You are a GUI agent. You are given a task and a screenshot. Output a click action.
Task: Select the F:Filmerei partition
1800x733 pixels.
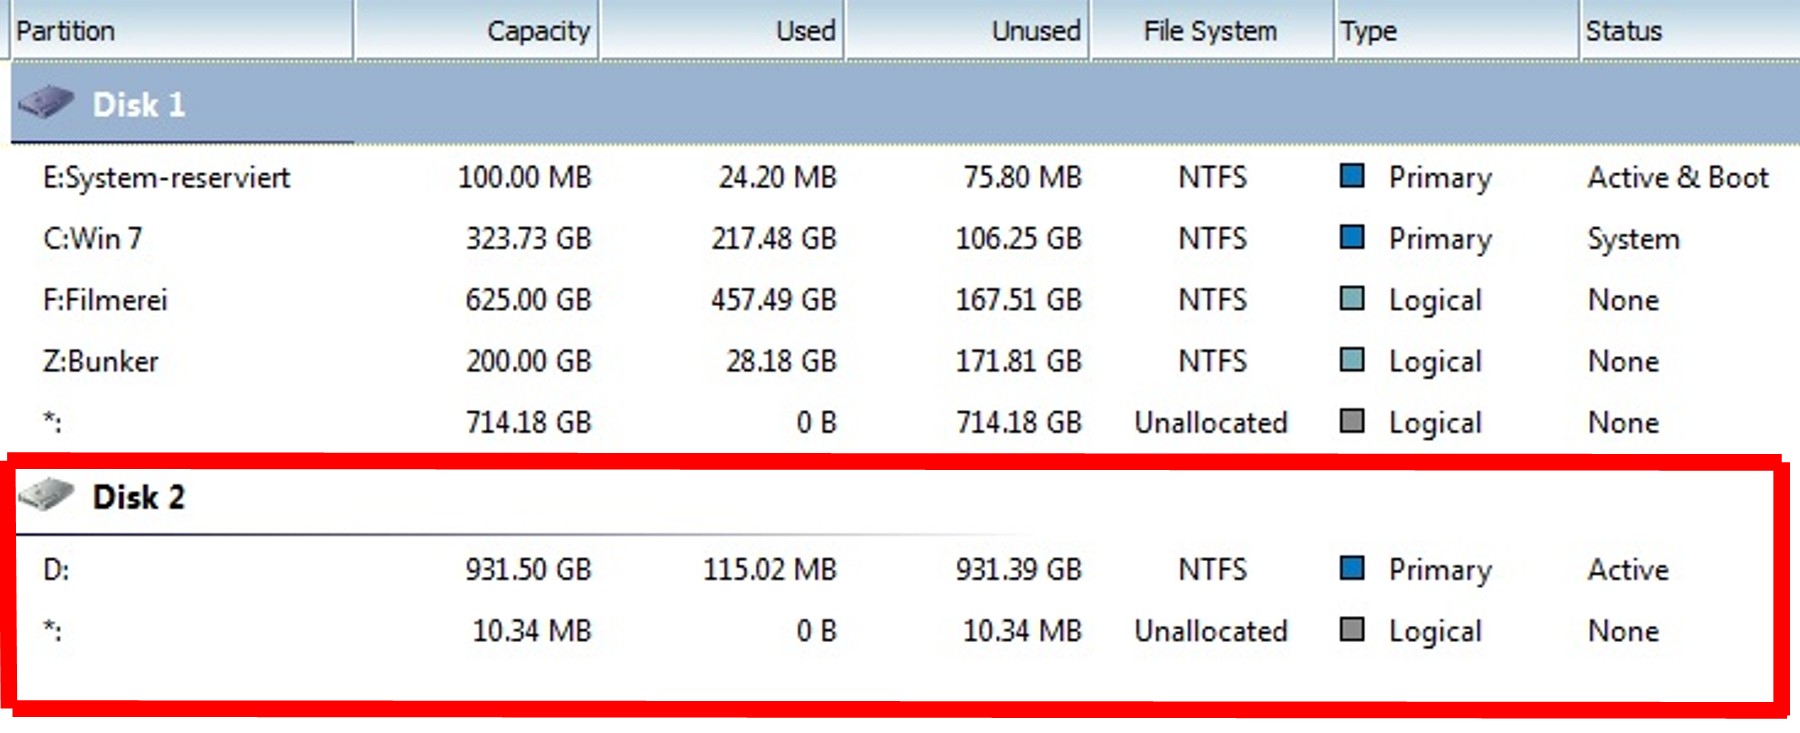105,300
